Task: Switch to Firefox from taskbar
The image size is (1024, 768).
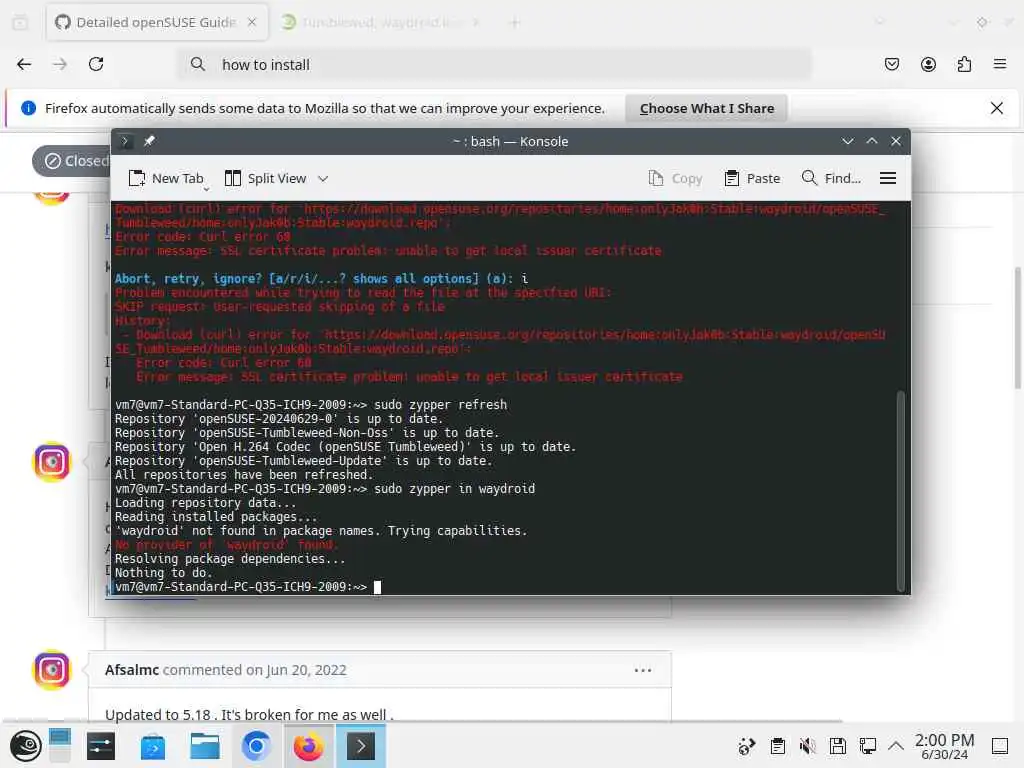Action: [308, 746]
